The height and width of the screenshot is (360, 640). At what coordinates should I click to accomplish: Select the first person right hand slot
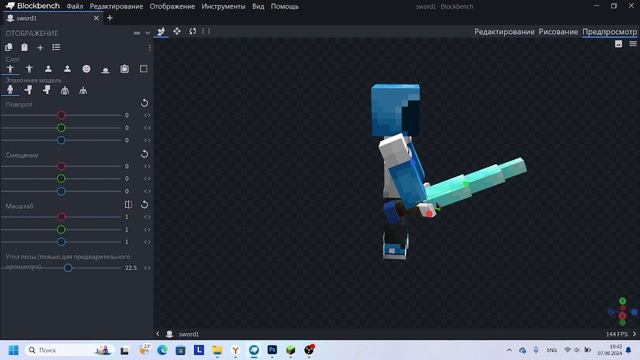(x=48, y=69)
